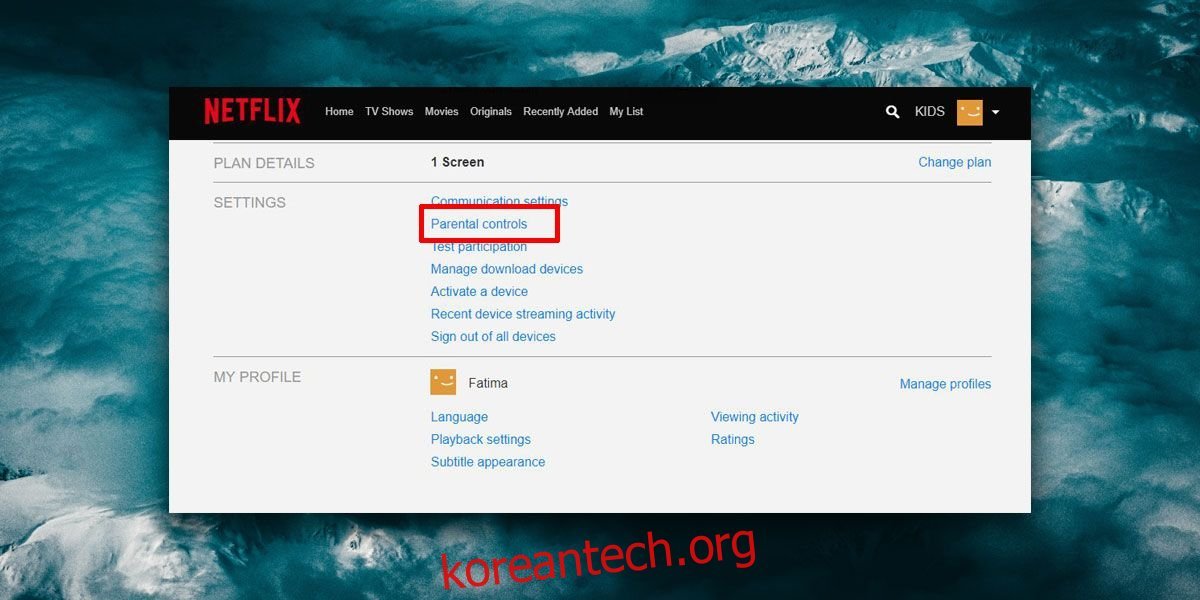Go to Home in navigation
The height and width of the screenshot is (600, 1200).
click(x=339, y=112)
